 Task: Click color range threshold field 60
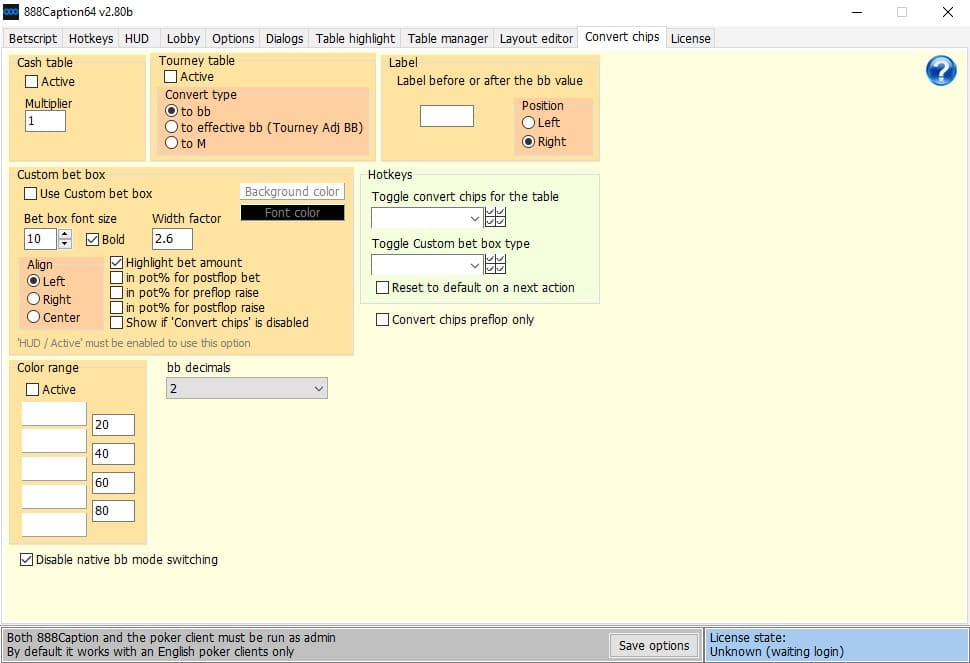point(113,482)
